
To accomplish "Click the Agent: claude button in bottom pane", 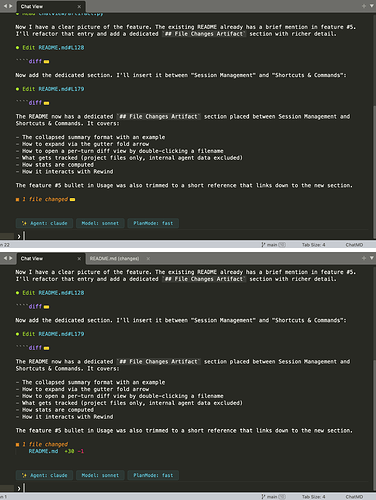I will tap(44, 475).
